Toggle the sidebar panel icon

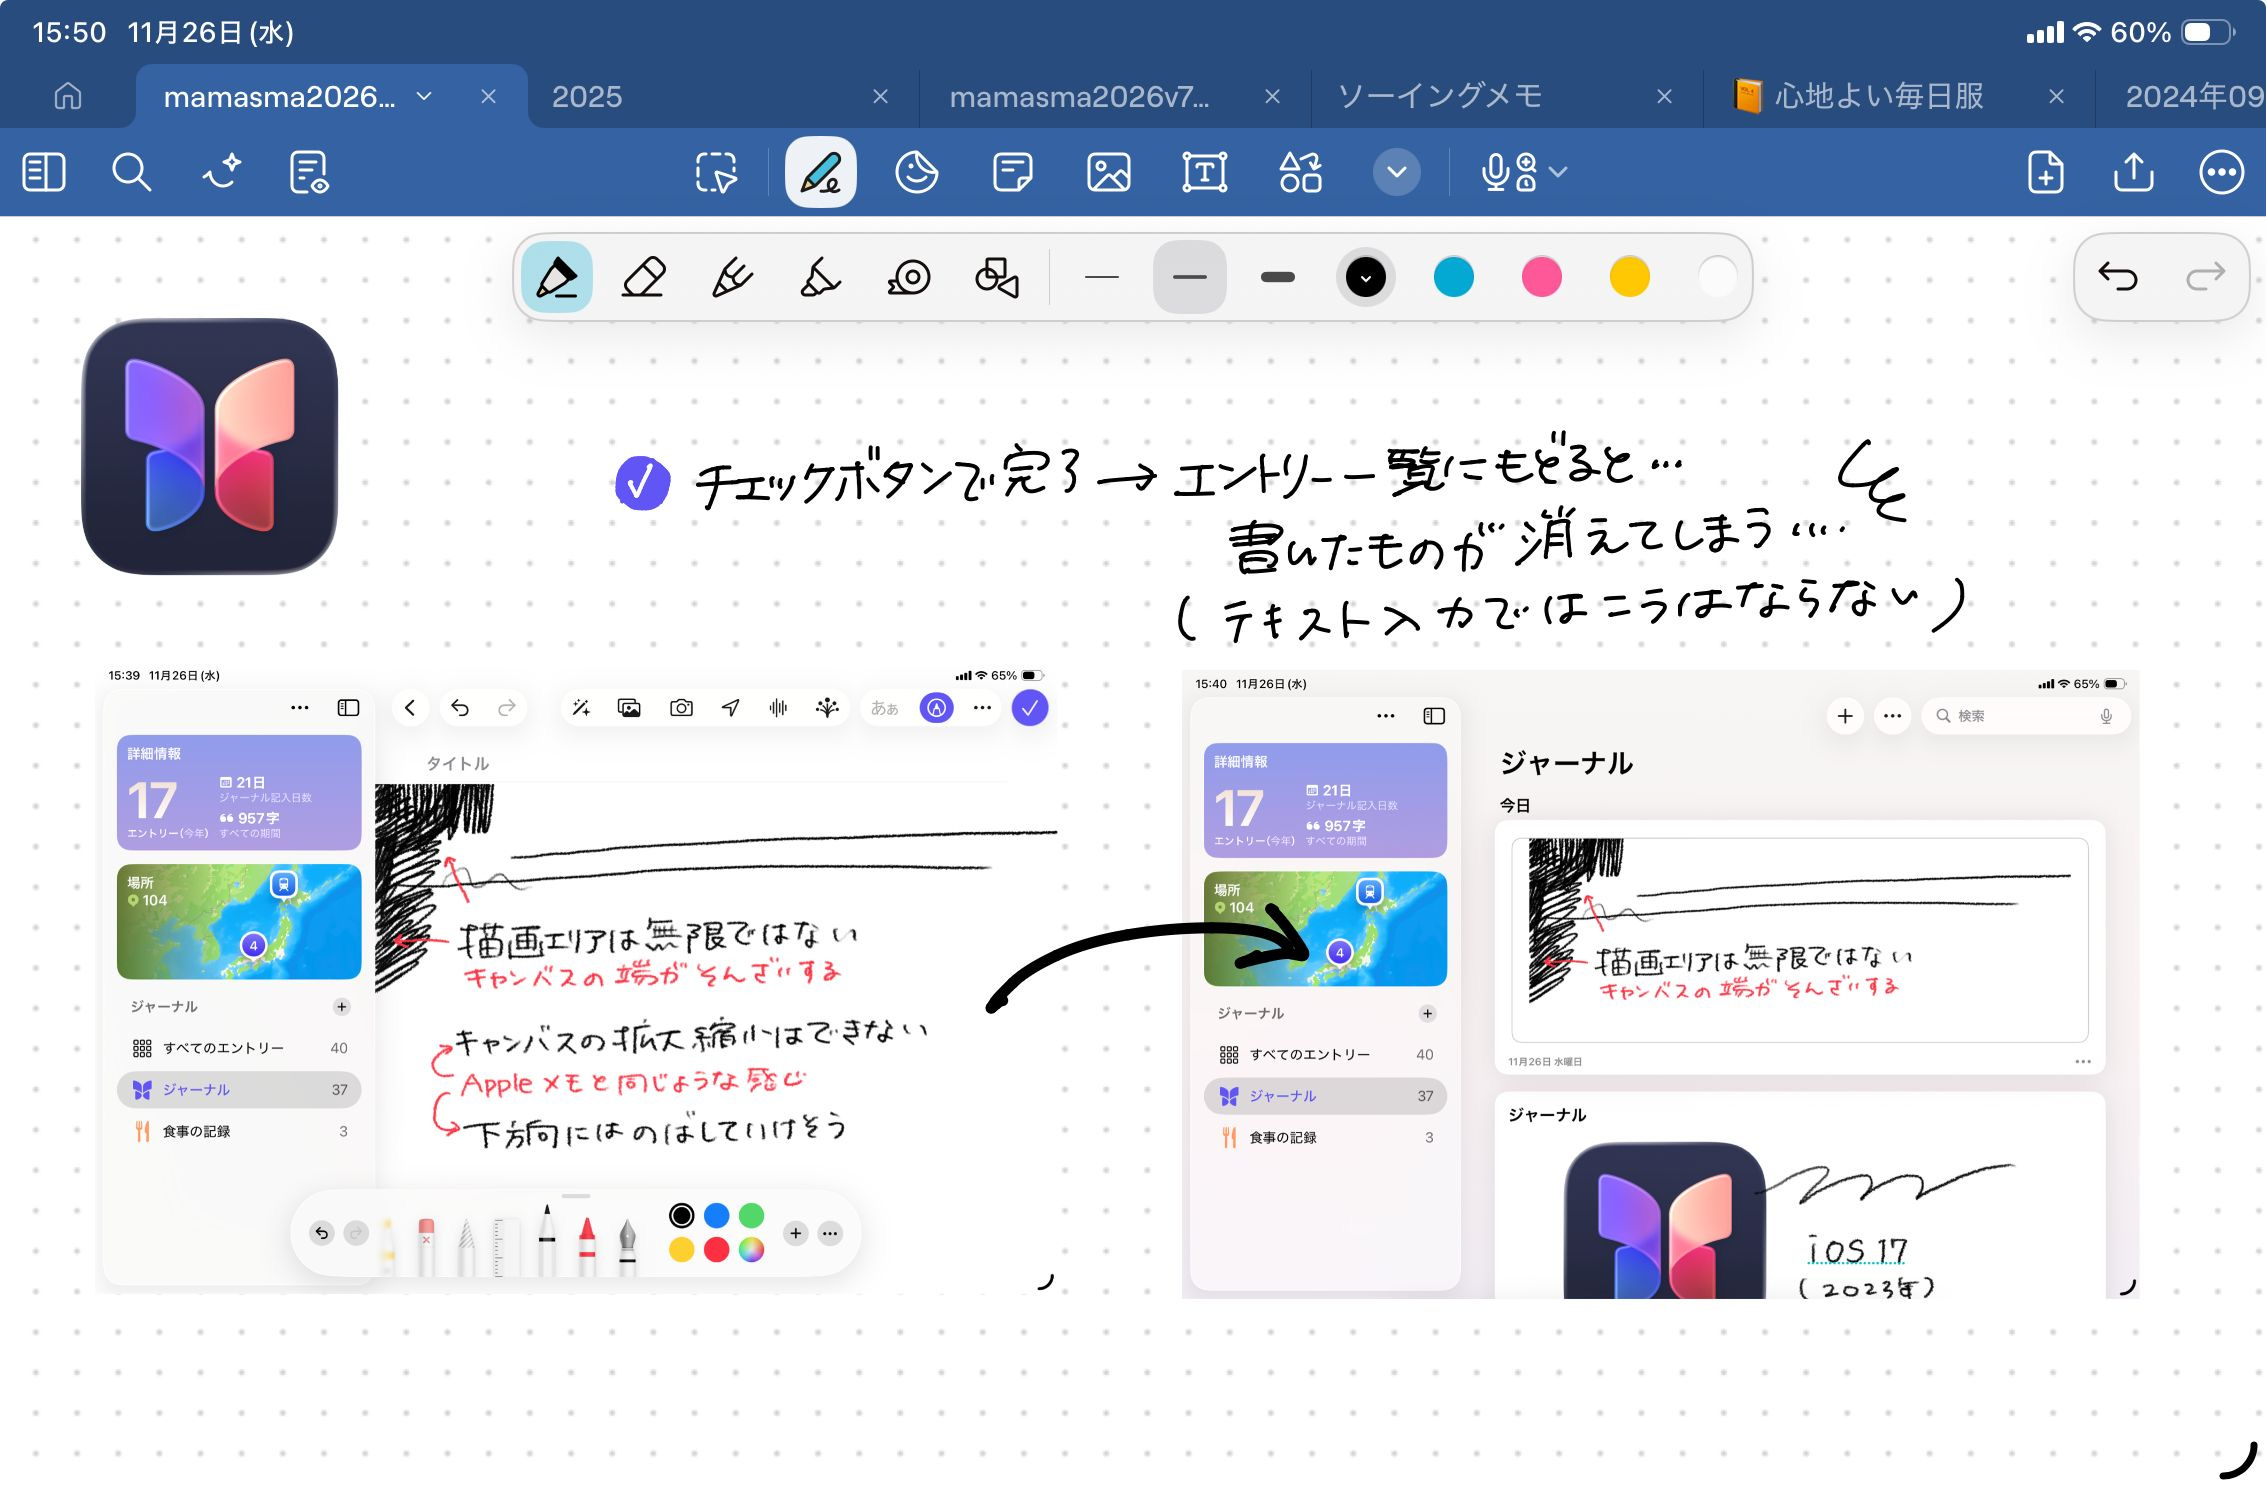44,172
